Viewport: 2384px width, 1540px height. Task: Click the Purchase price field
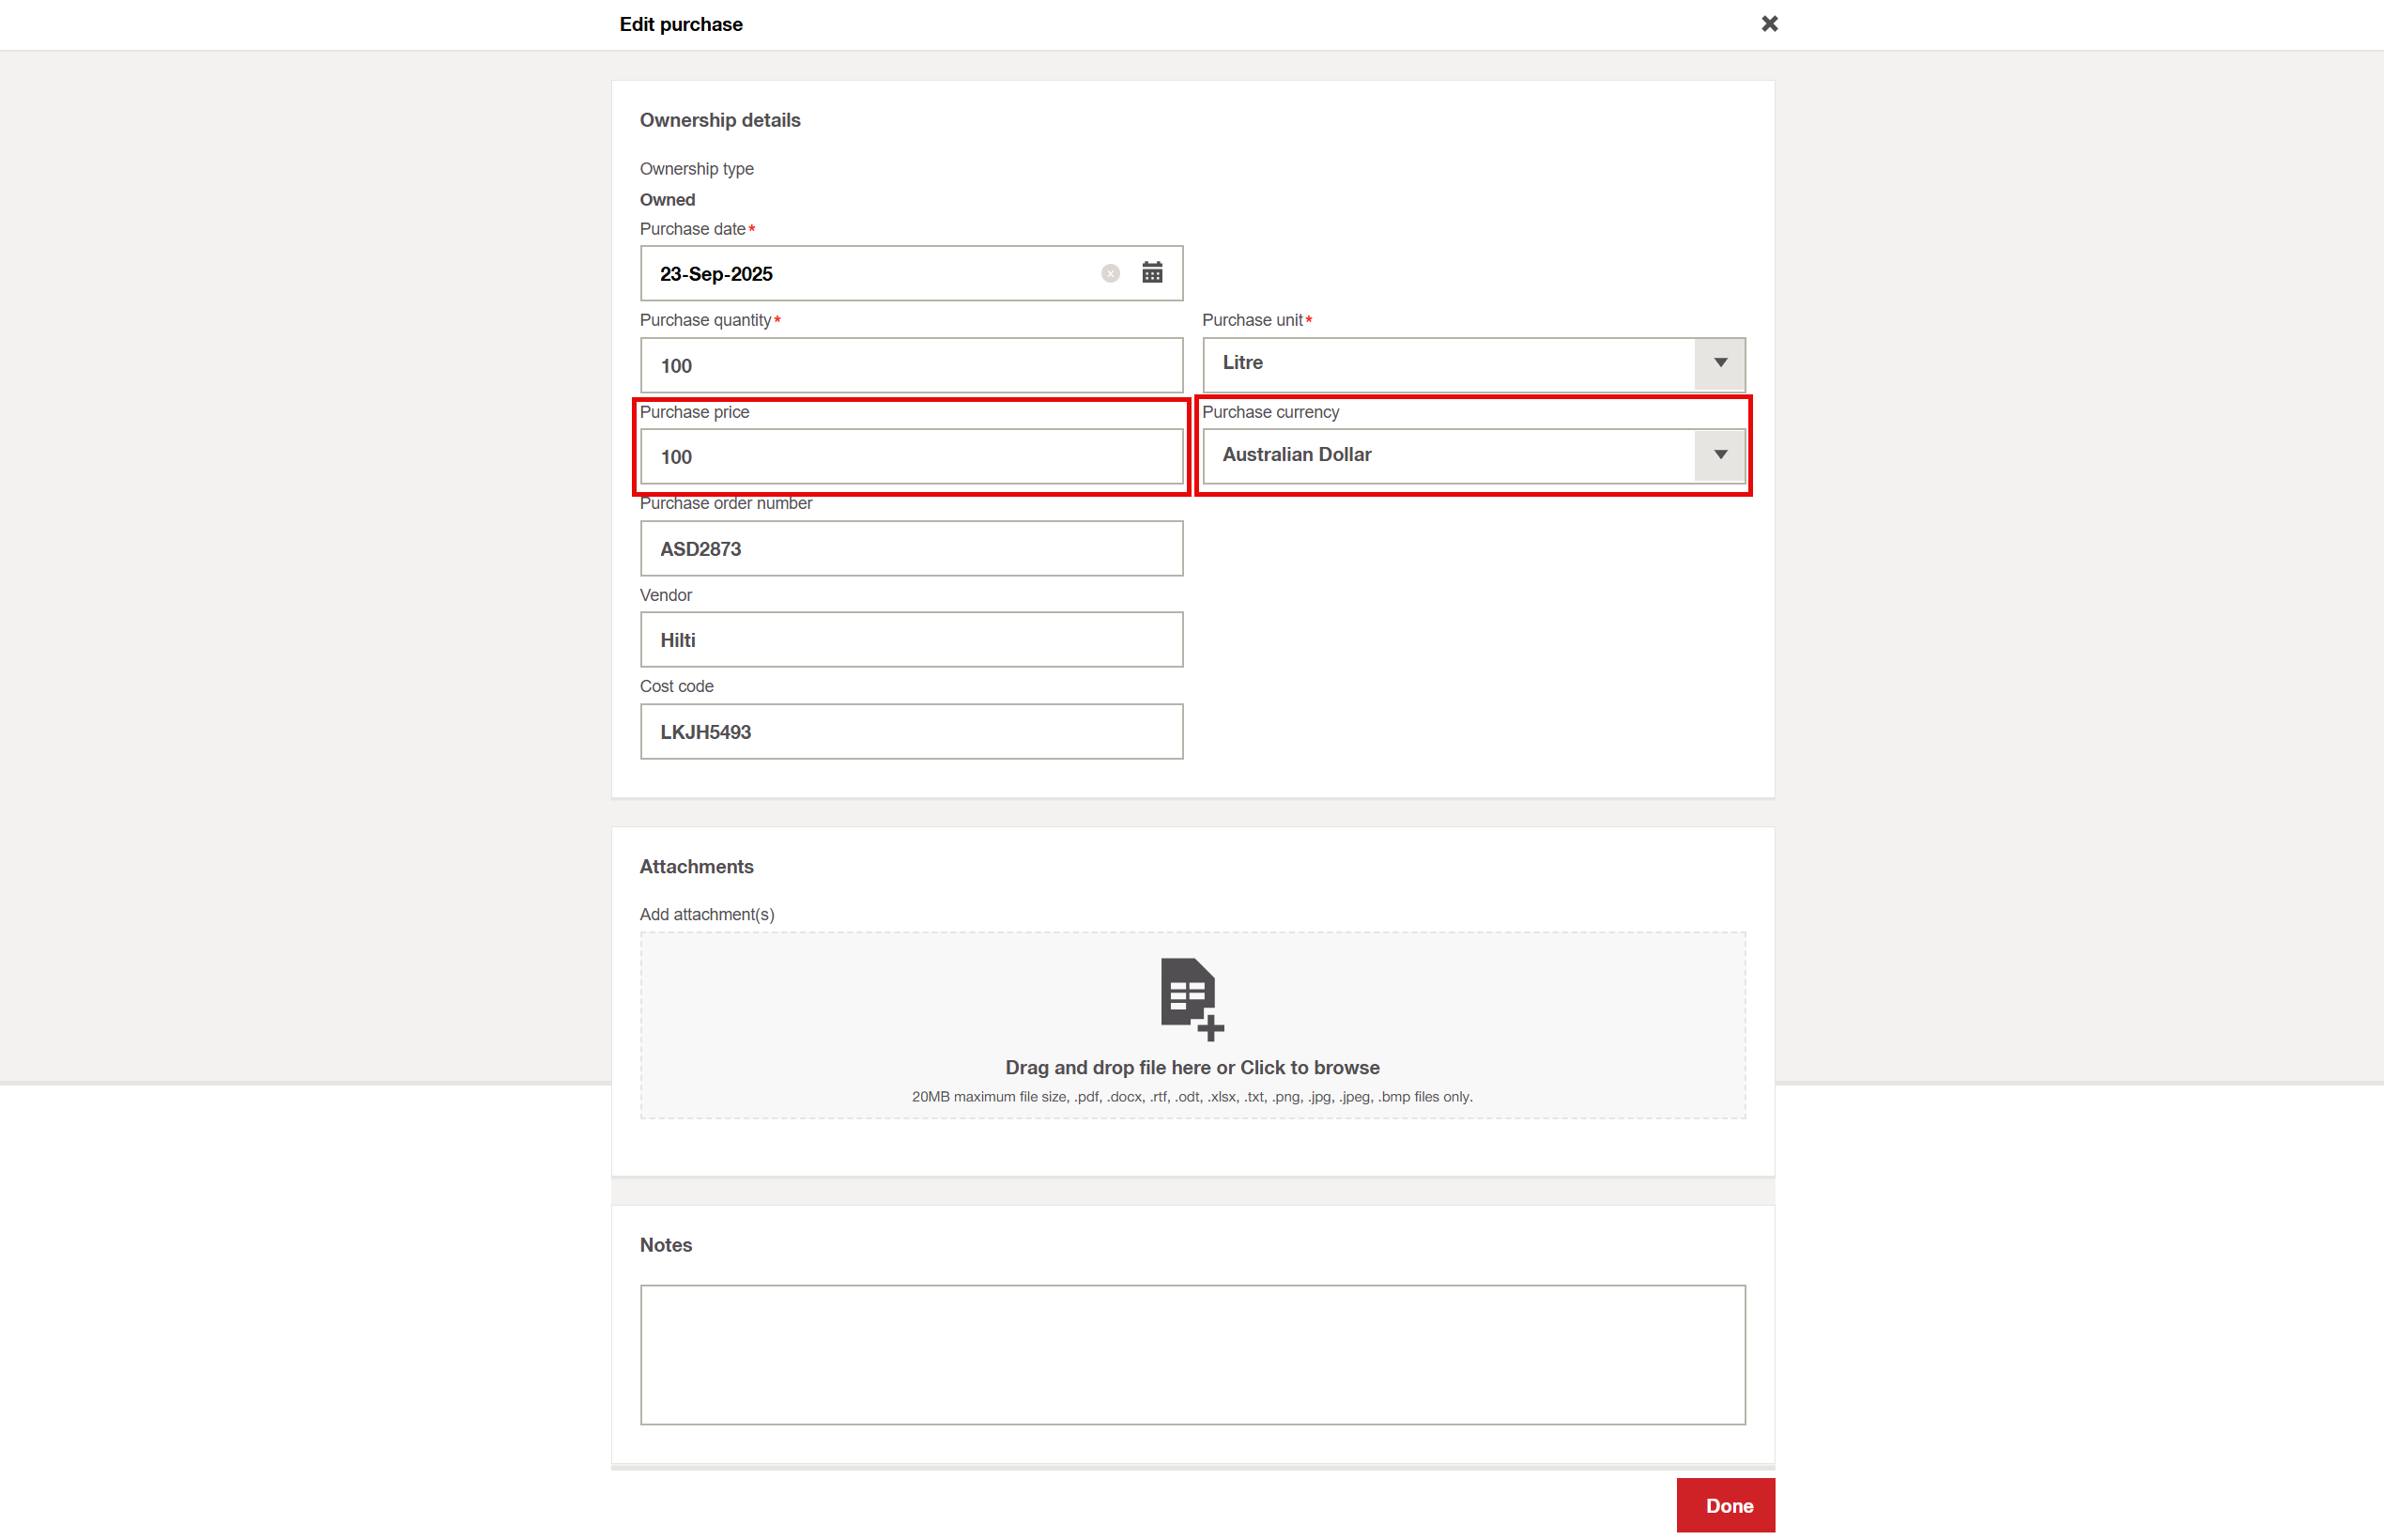coord(910,457)
